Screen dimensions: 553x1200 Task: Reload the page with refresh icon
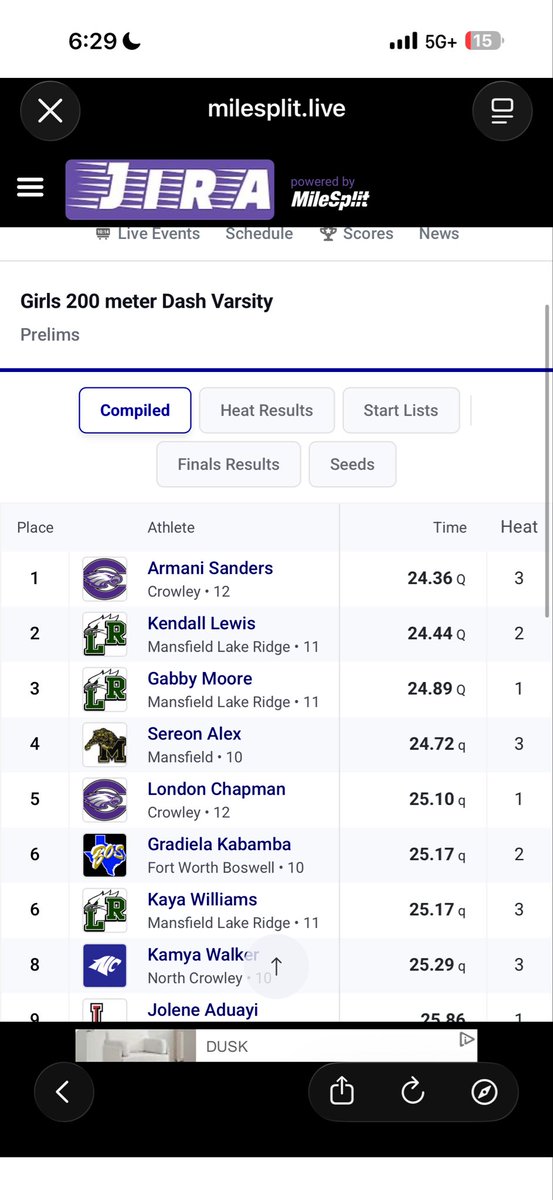pos(413,1092)
